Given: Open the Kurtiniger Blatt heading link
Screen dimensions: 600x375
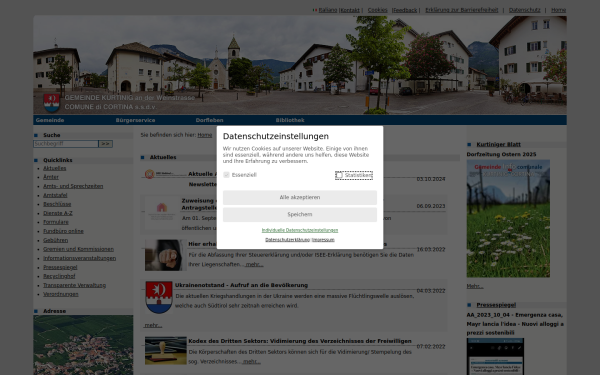Looking at the screenshot, I should tap(499, 145).
